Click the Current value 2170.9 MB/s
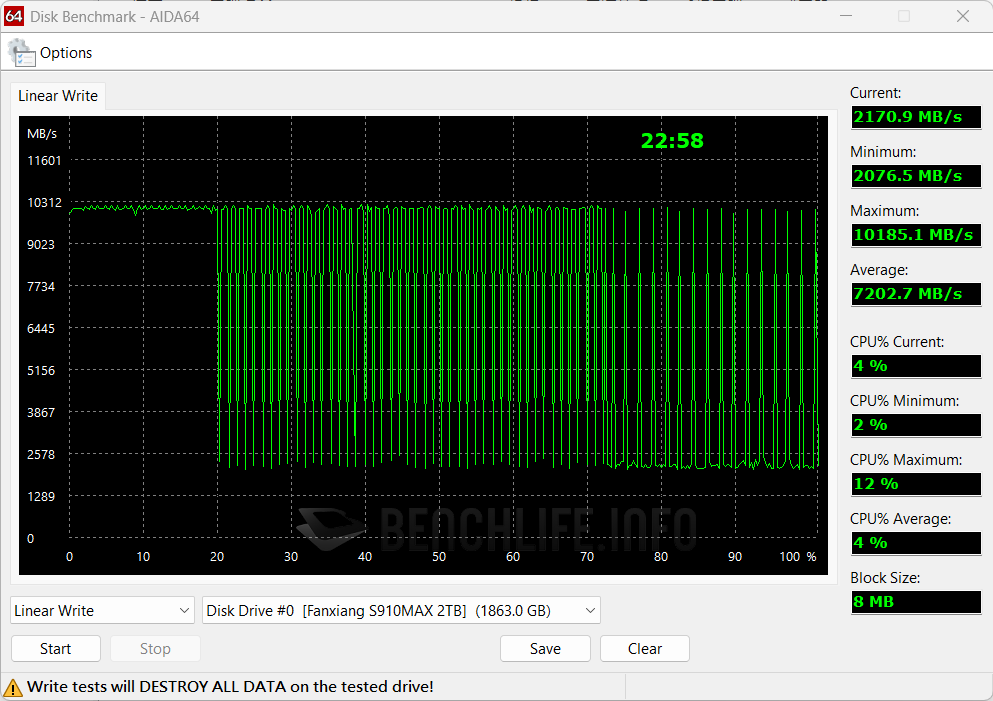Image resolution: width=993 pixels, height=701 pixels. (x=916, y=117)
